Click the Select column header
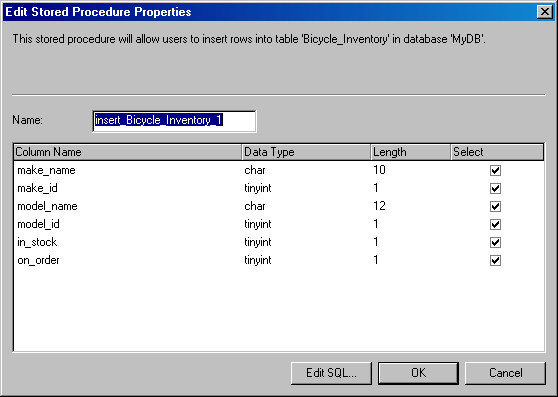The width and height of the screenshot is (558, 397). click(x=497, y=152)
